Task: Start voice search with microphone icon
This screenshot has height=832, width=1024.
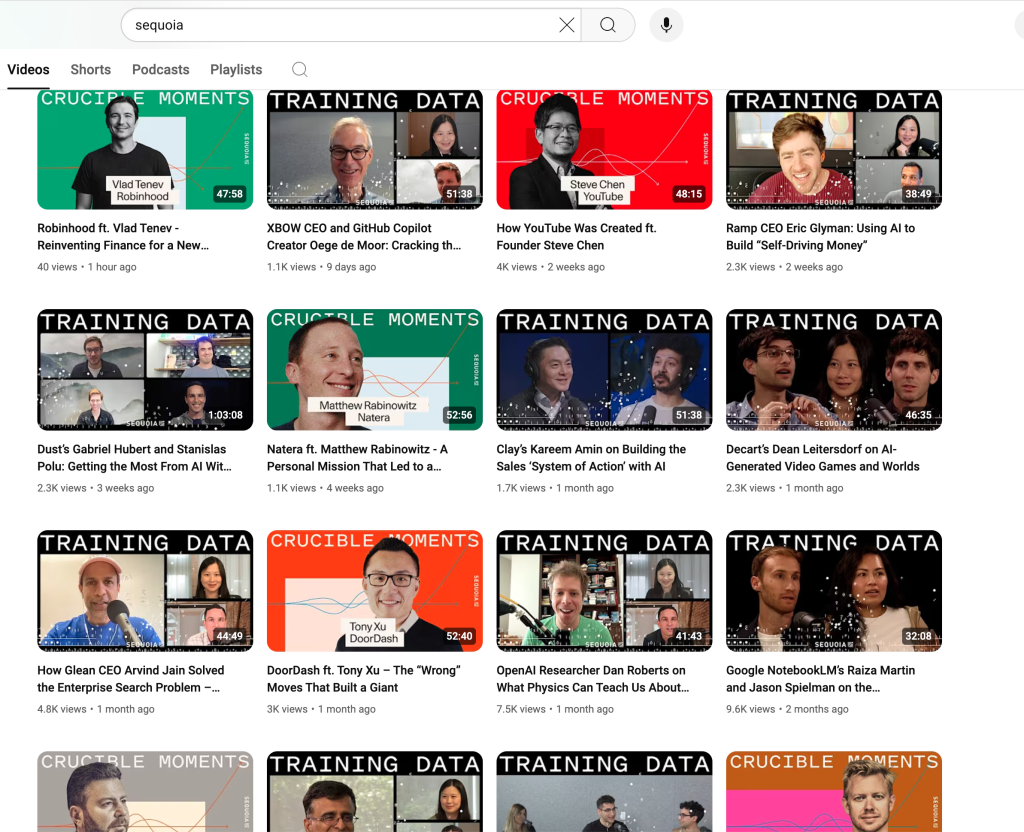Action: pyautogui.click(x=666, y=25)
